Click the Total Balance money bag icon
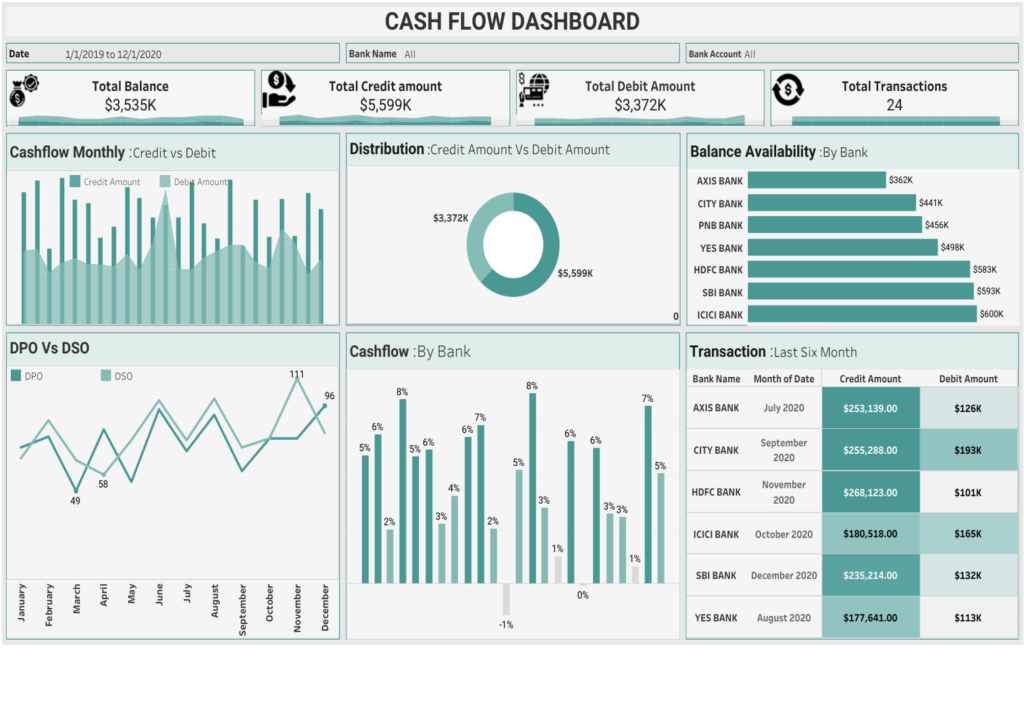This screenshot has height=726, width=1024. point(23,93)
